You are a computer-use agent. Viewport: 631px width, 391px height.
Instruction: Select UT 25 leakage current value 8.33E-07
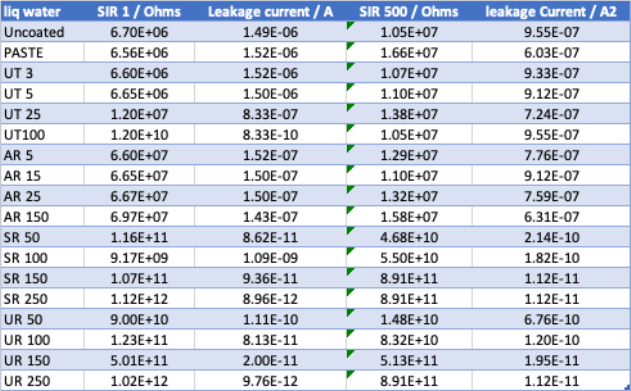270,114
